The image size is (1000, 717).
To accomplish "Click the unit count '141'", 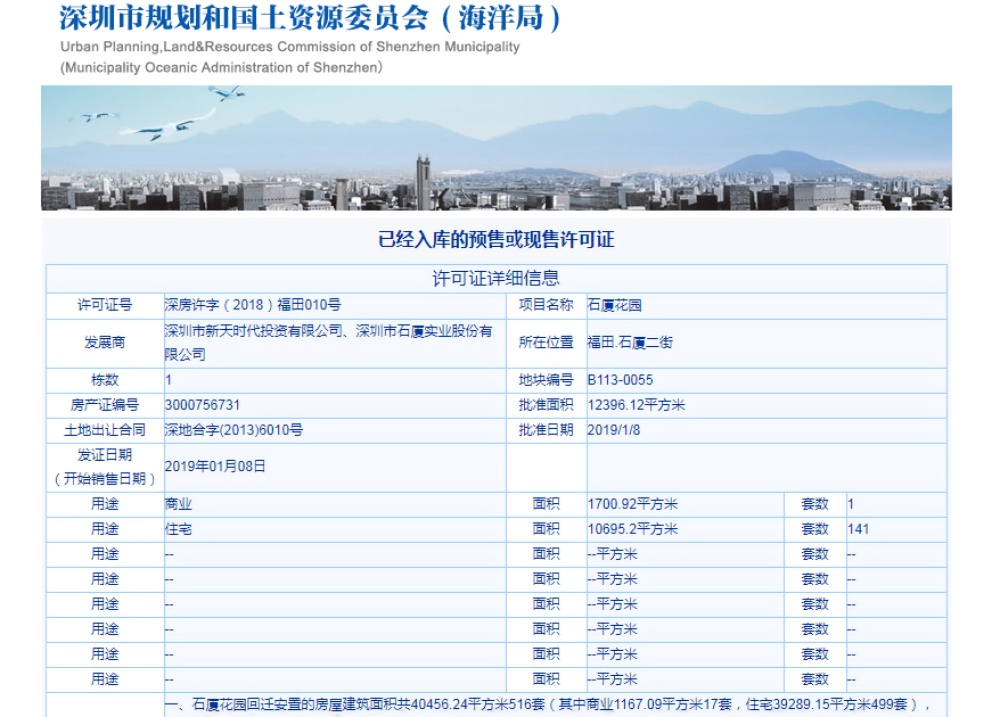I will (x=858, y=529).
